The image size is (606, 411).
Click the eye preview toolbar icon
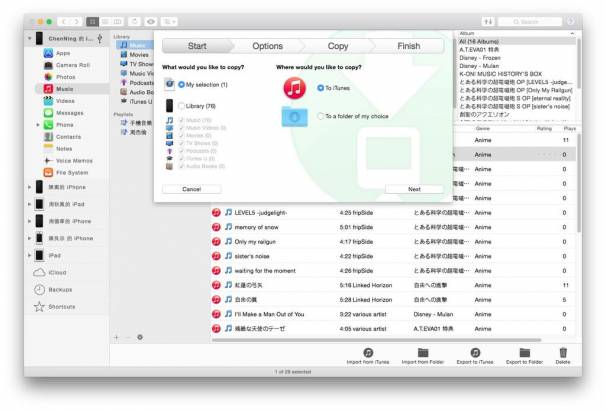click(x=151, y=22)
